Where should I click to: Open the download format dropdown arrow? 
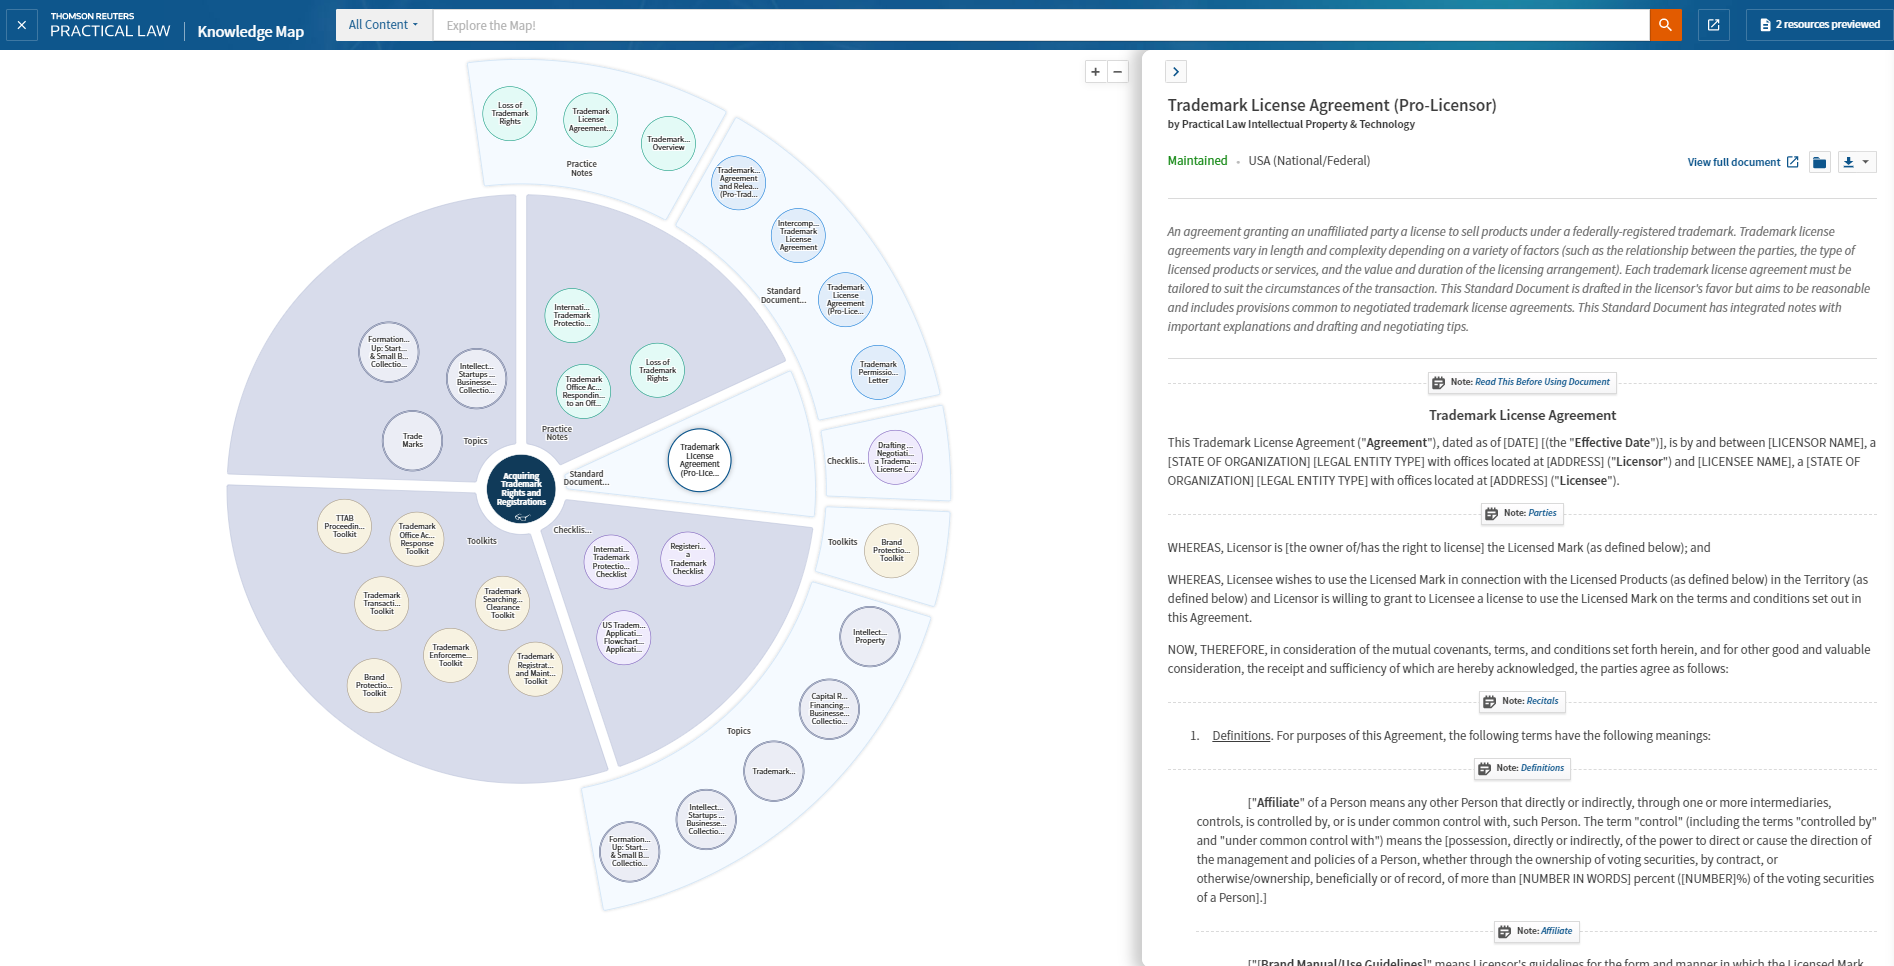point(1866,161)
